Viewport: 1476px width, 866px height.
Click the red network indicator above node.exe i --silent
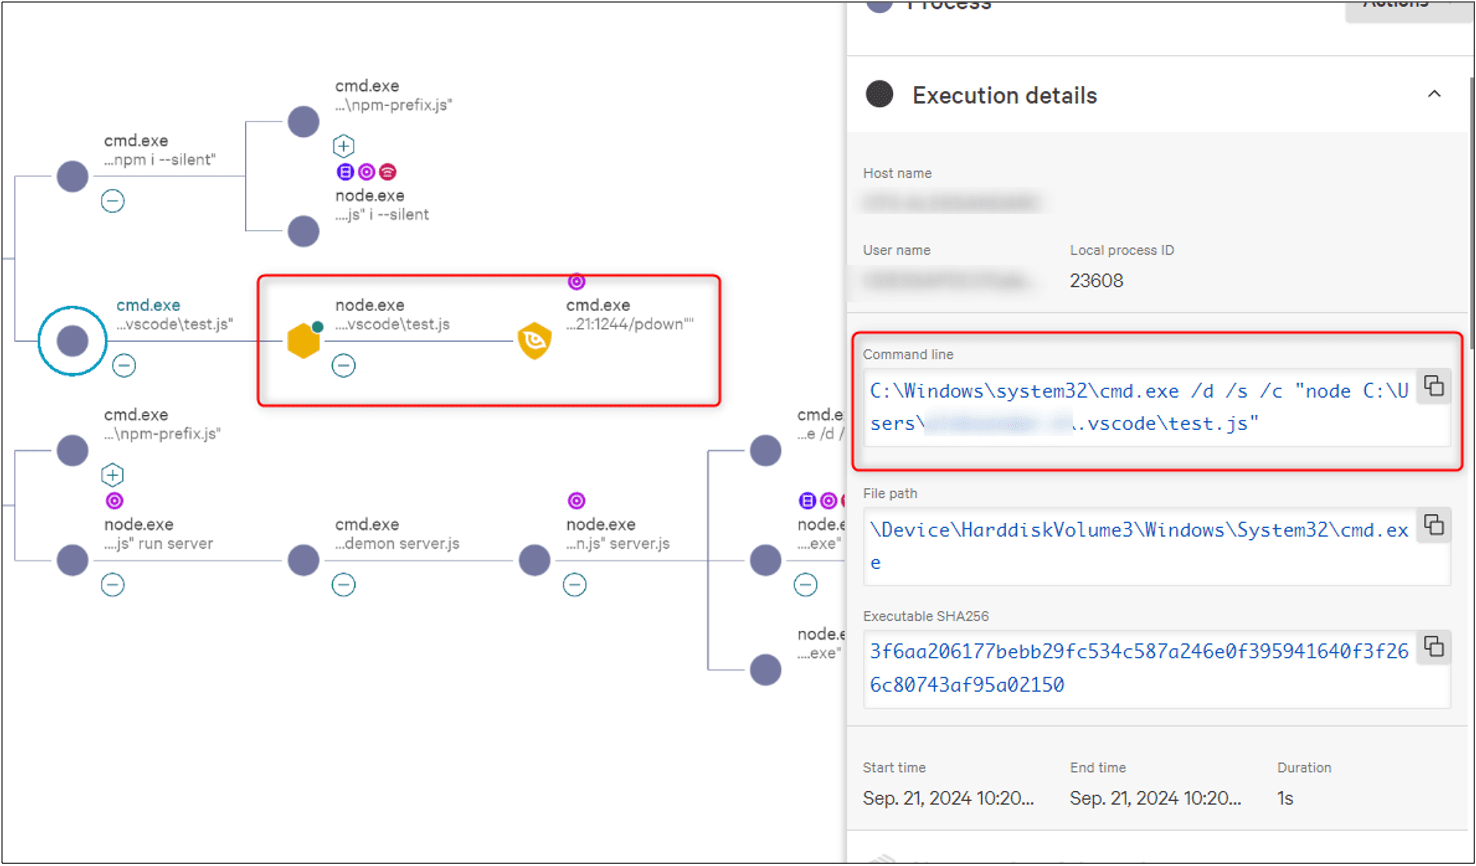(x=387, y=172)
